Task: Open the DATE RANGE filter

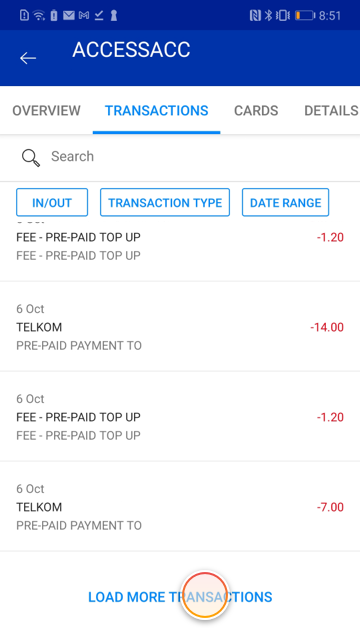Action: (285, 202)
